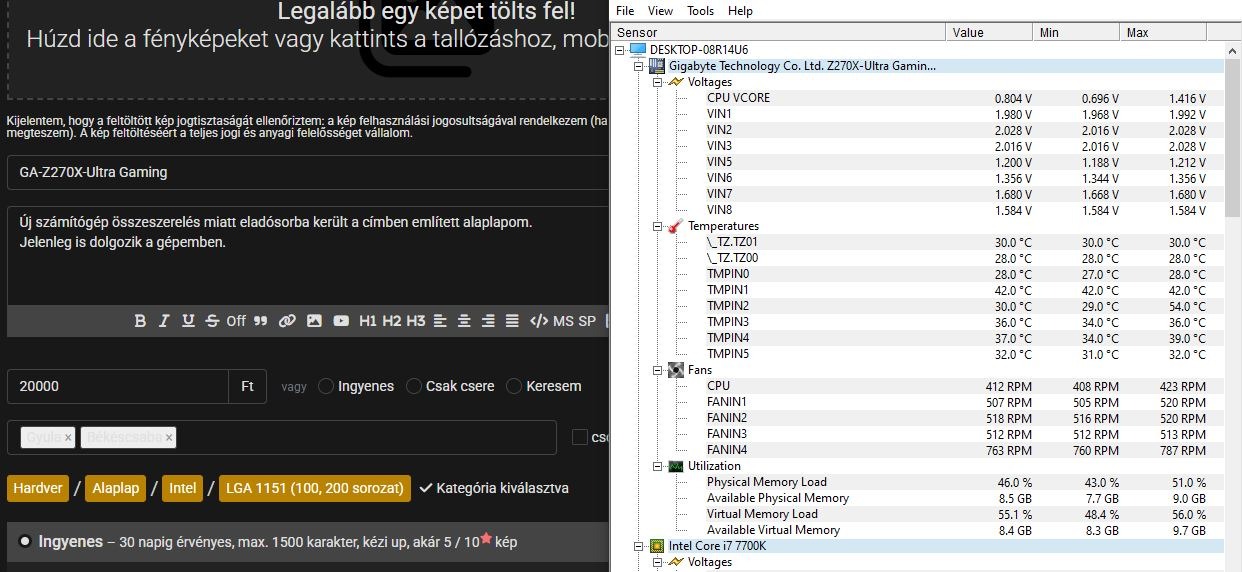Screen dimensions: 1242x572
Task: Apply strikethrough formatting in the editor
Action: coord(212,321)
